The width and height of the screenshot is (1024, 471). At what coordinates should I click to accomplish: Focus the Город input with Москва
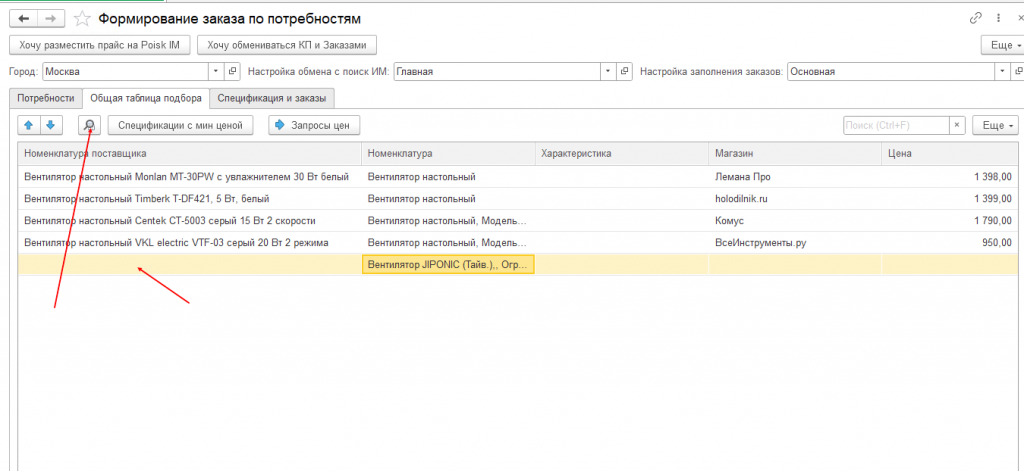click(125, 71)
